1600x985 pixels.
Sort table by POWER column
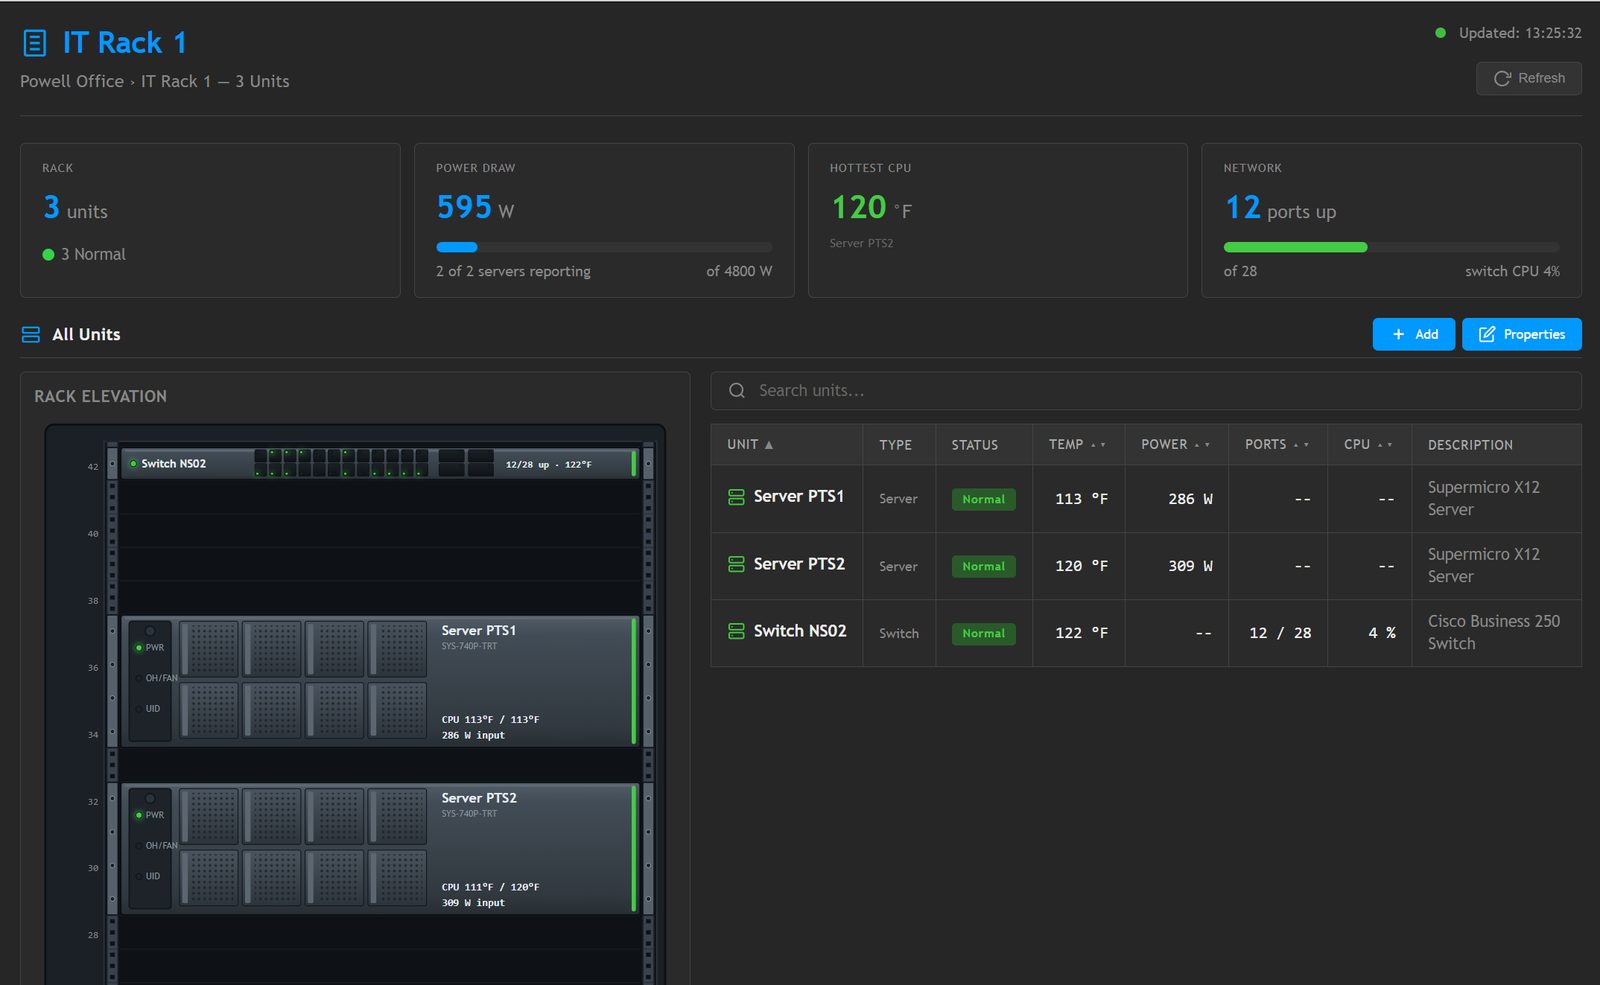coord(1175,444)
